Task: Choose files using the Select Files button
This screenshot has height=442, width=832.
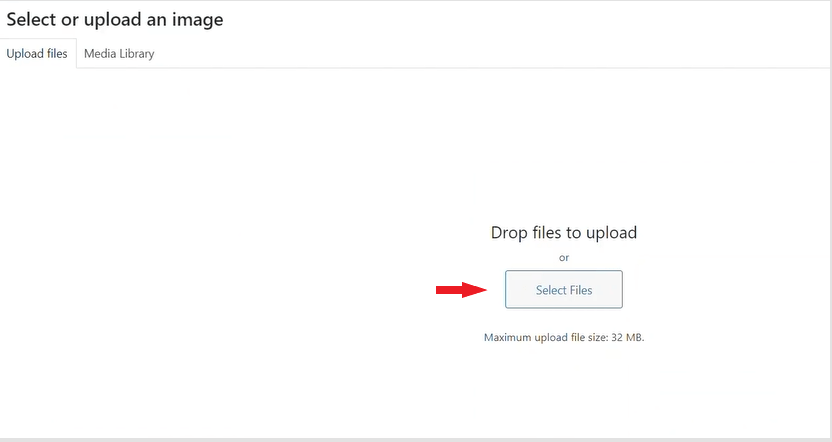Action: [564, 290]
